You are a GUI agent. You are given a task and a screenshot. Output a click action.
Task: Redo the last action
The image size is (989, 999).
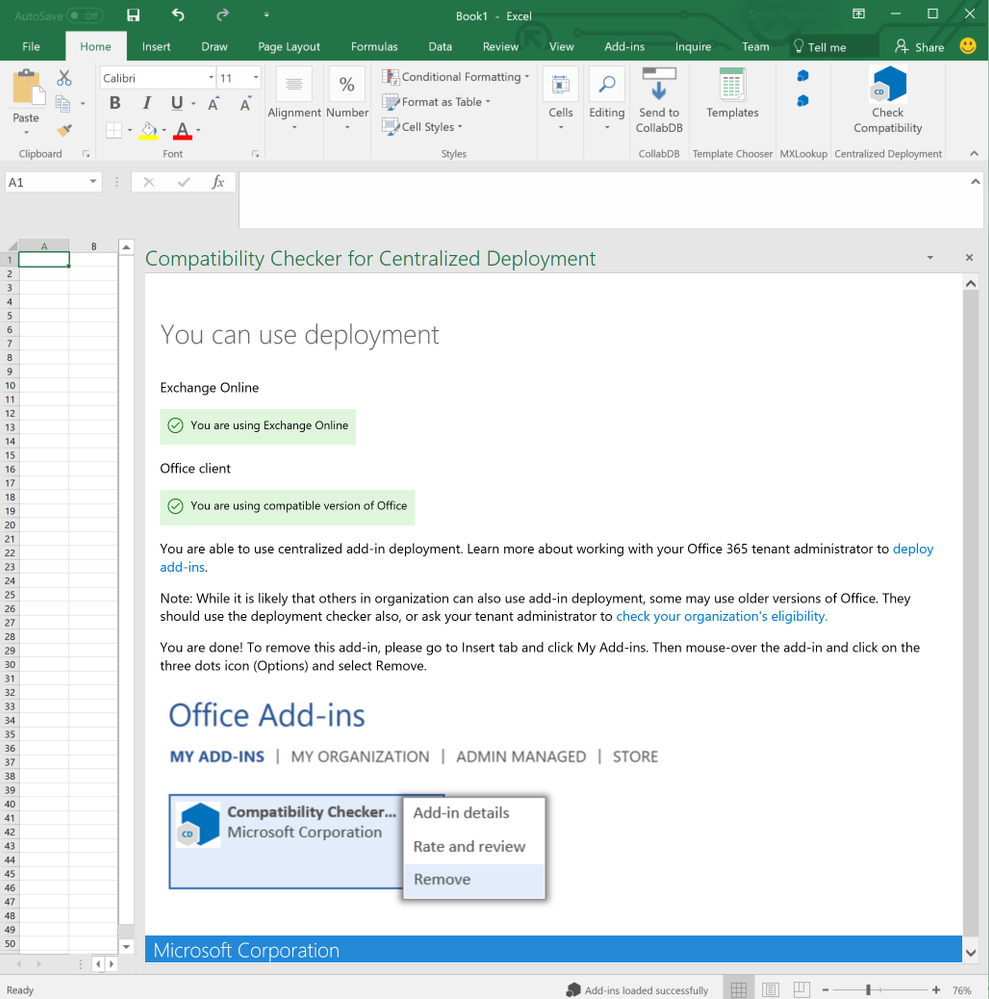[222, 15]
